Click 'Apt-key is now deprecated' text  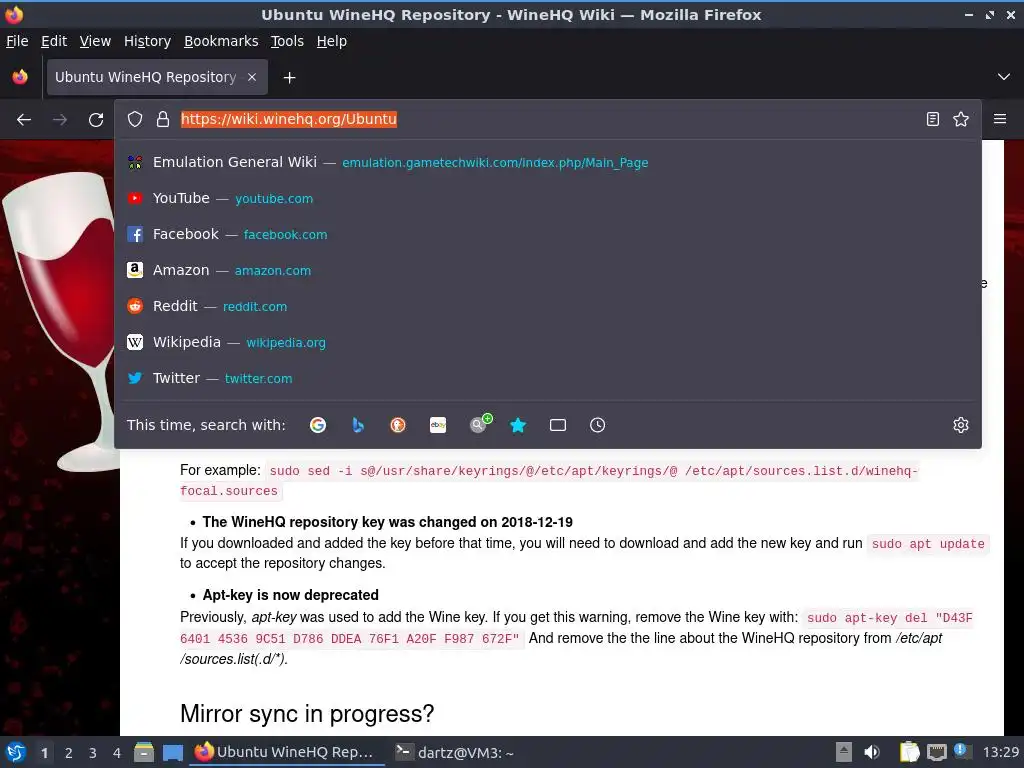coord(291,595)
